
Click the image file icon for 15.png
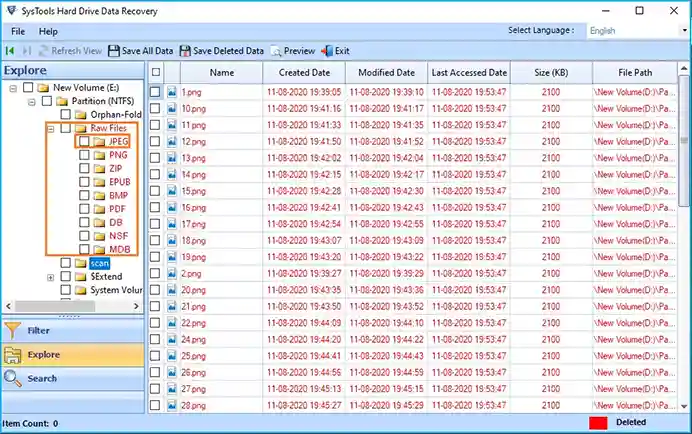click(x=172, y=191)
